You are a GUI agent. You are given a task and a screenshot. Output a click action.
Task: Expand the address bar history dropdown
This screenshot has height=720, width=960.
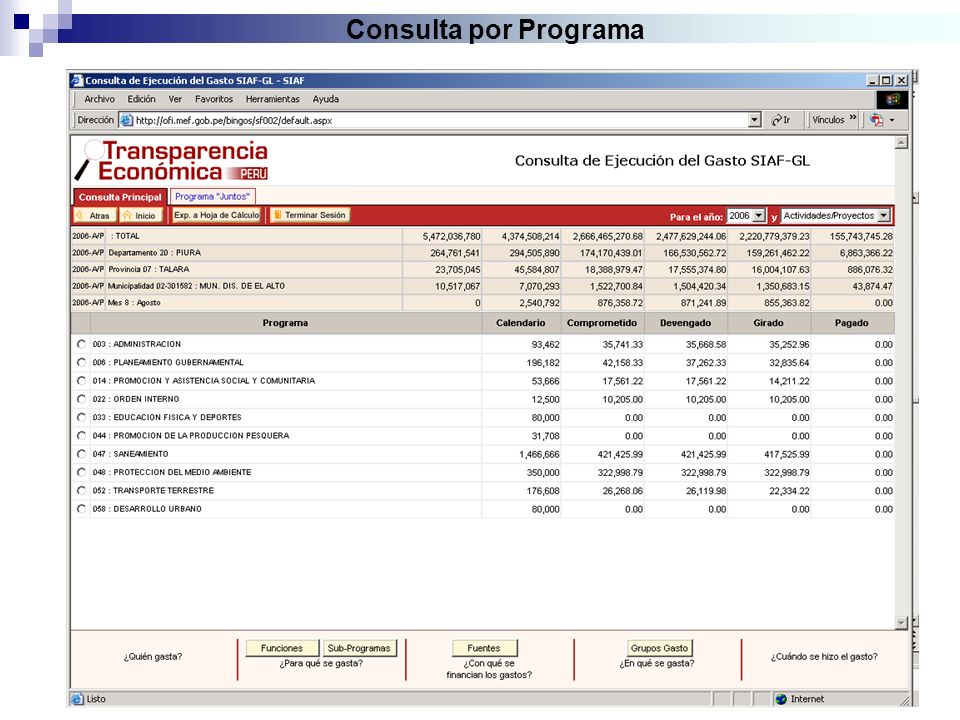click(755, 120)
